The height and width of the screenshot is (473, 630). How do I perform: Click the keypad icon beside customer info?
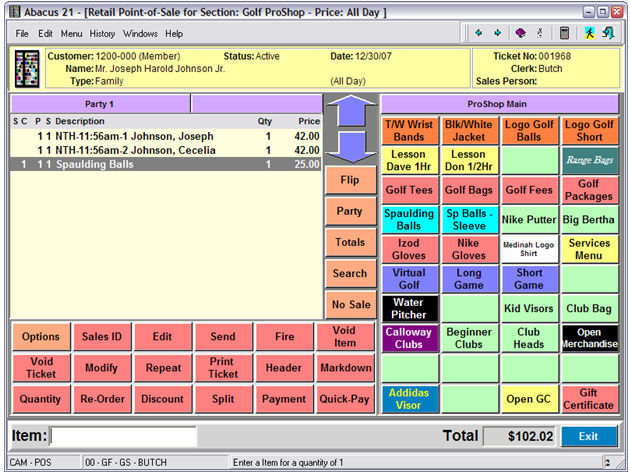(25, 69)
